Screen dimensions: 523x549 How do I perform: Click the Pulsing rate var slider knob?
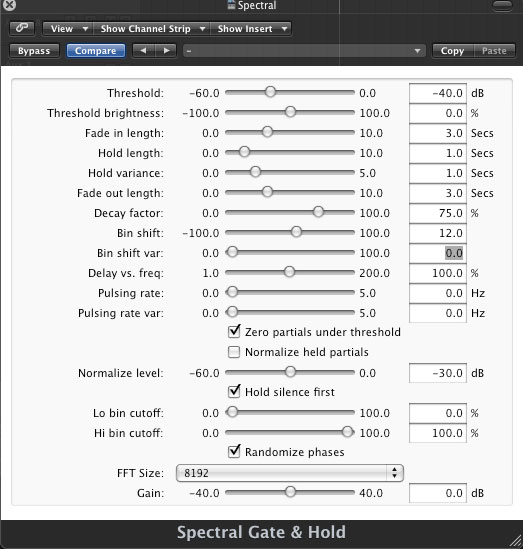pyautogui.click(x=232, y=312)
